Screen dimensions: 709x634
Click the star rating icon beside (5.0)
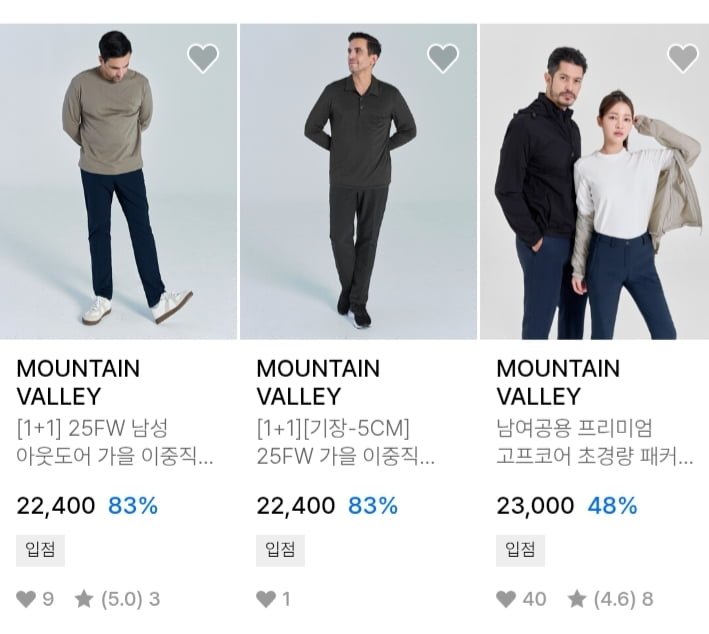pos(84,599)
